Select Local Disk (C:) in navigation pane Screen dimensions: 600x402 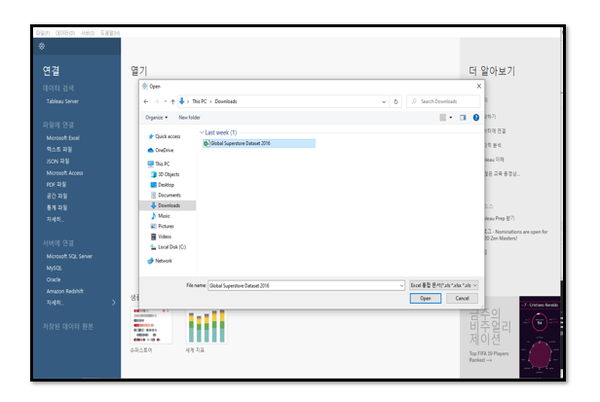168,247
